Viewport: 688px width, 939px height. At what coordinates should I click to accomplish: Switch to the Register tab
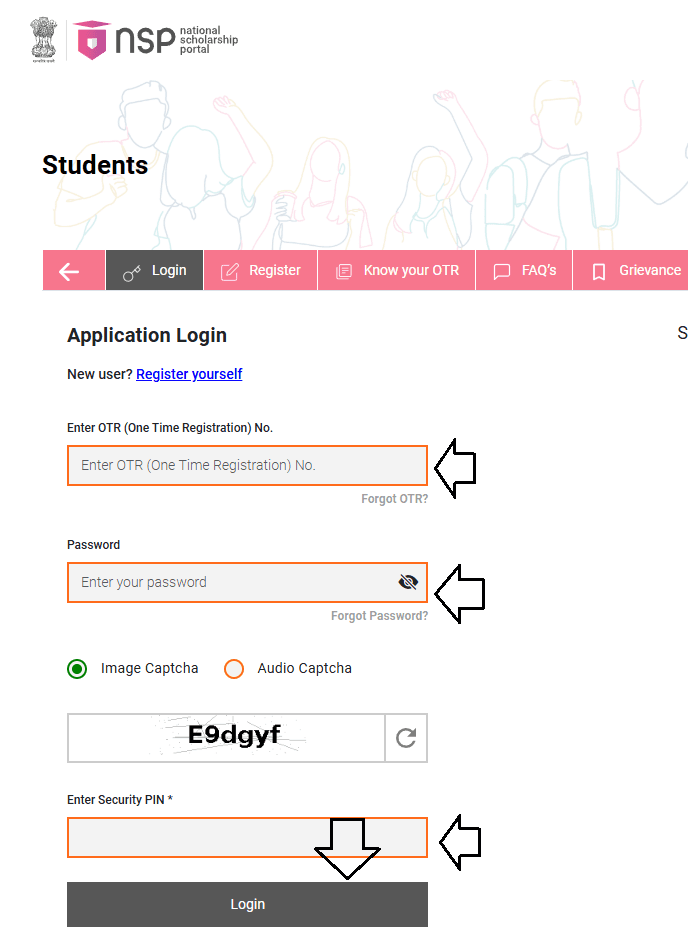click(262, 270)
